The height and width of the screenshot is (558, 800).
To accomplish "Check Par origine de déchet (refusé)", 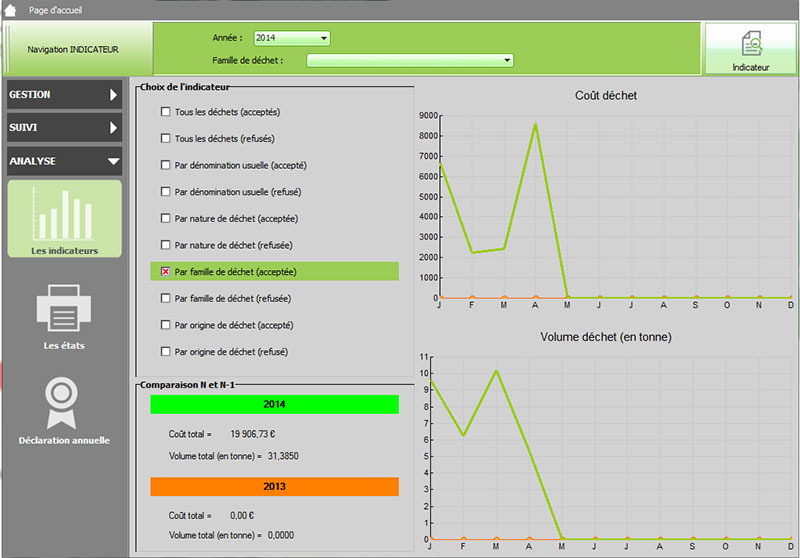I will (x=165, y=351).
